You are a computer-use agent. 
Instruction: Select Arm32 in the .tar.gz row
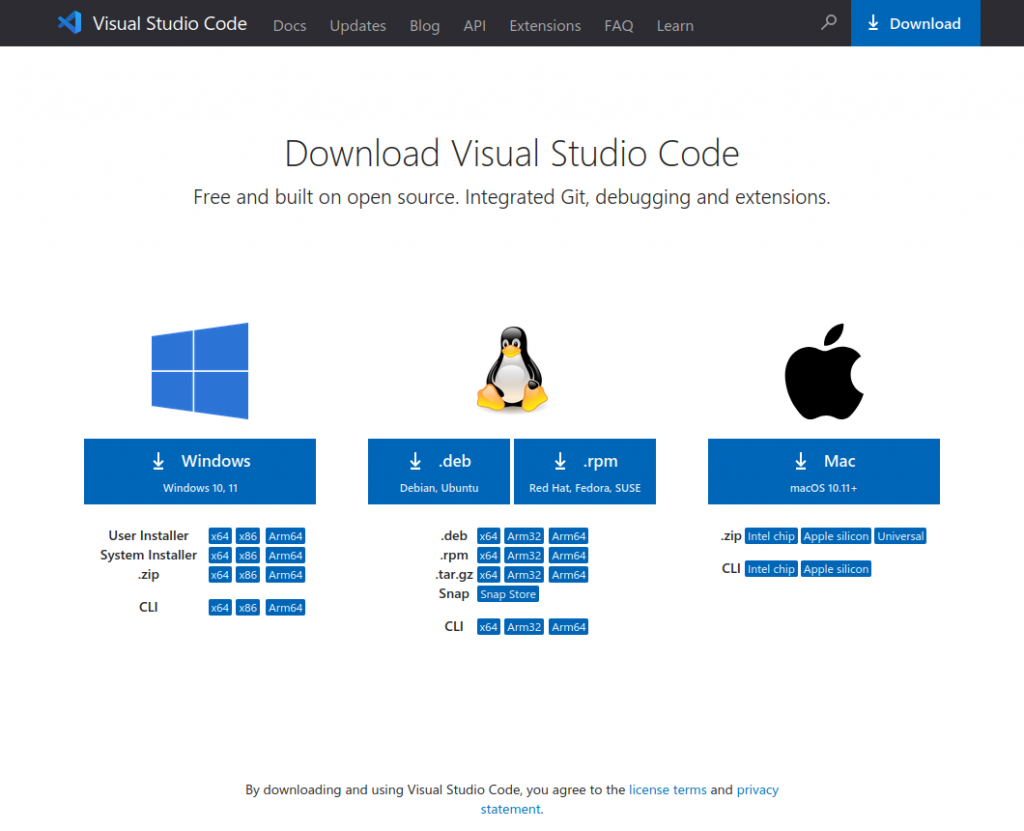click(524, 575)
